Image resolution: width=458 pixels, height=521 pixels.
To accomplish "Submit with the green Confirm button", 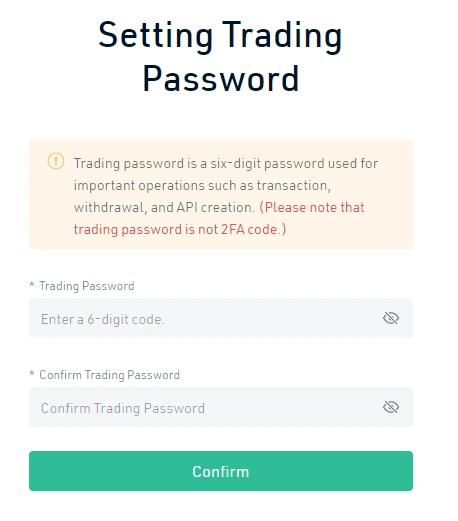I will (221, 471).
